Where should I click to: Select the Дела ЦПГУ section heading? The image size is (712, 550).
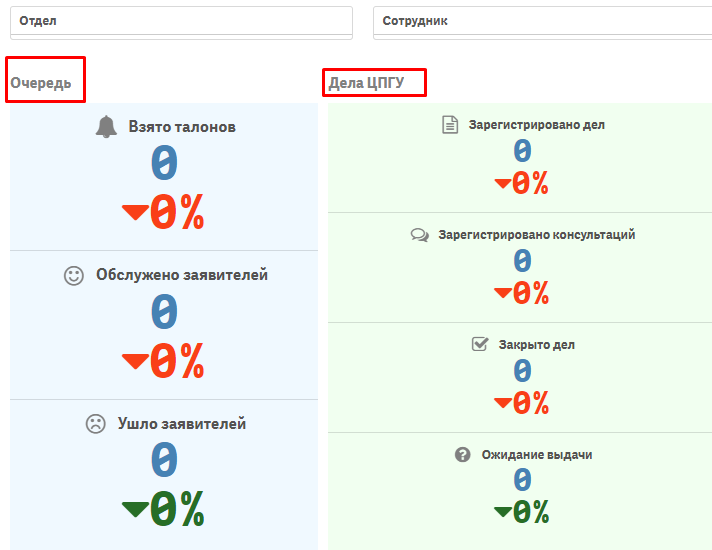(366, 83)
